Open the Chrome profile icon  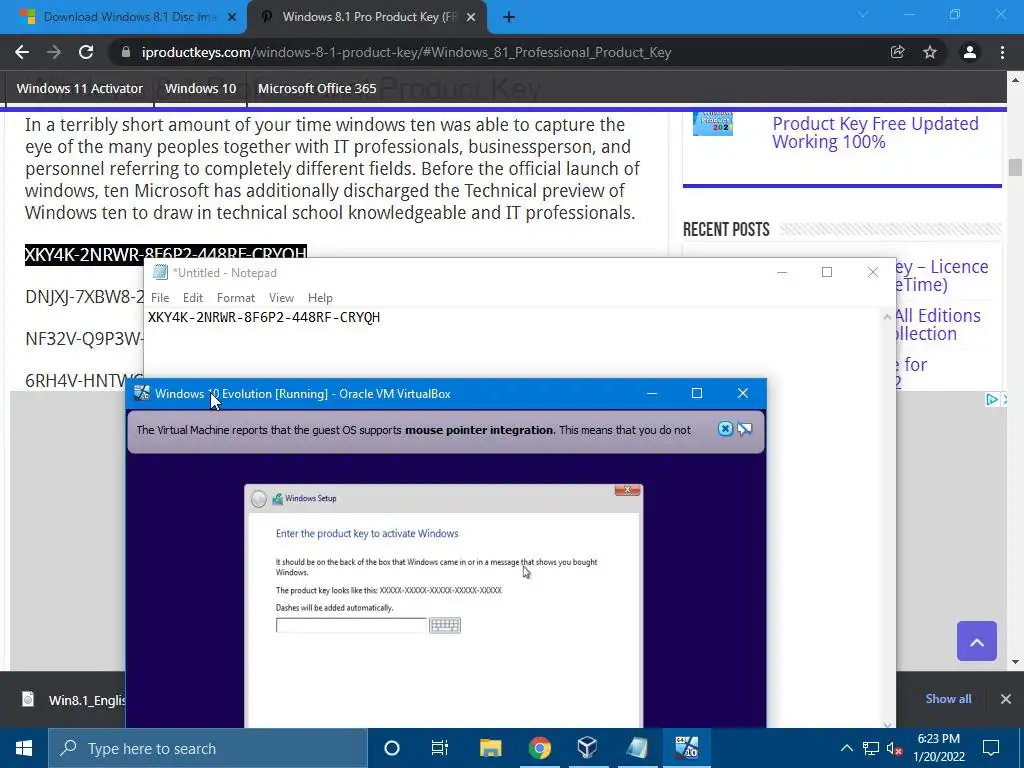[x=970, y=52]
